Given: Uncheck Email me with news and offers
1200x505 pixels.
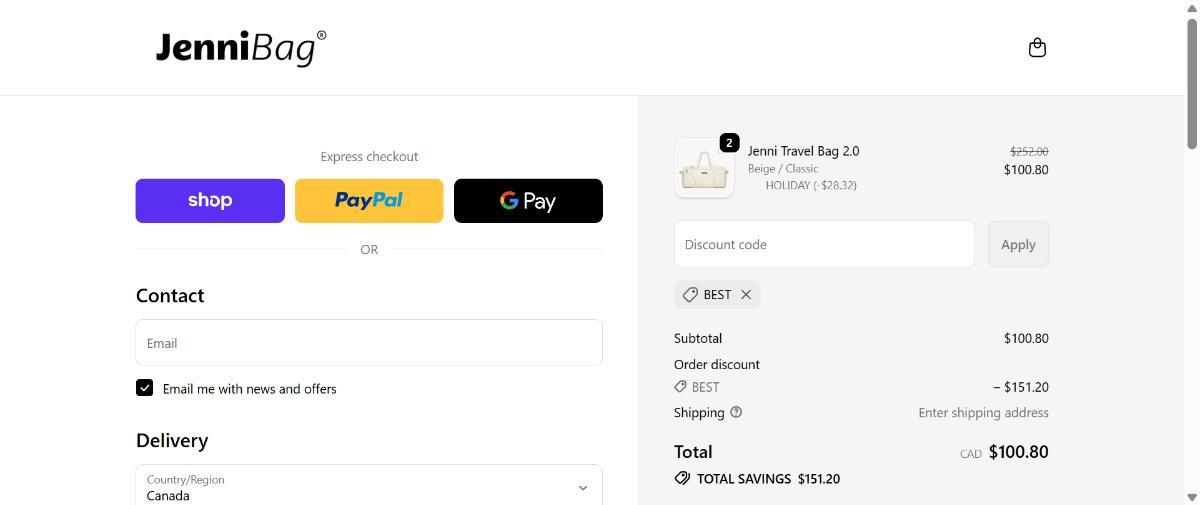Looking at the screenshot, I should tap(145, 388).
